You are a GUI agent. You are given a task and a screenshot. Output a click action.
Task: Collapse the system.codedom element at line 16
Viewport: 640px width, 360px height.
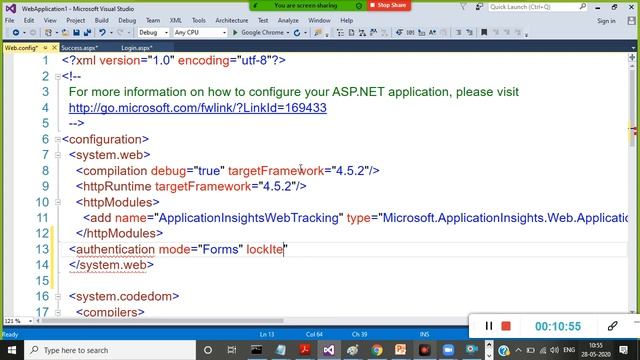pos(58,297)
